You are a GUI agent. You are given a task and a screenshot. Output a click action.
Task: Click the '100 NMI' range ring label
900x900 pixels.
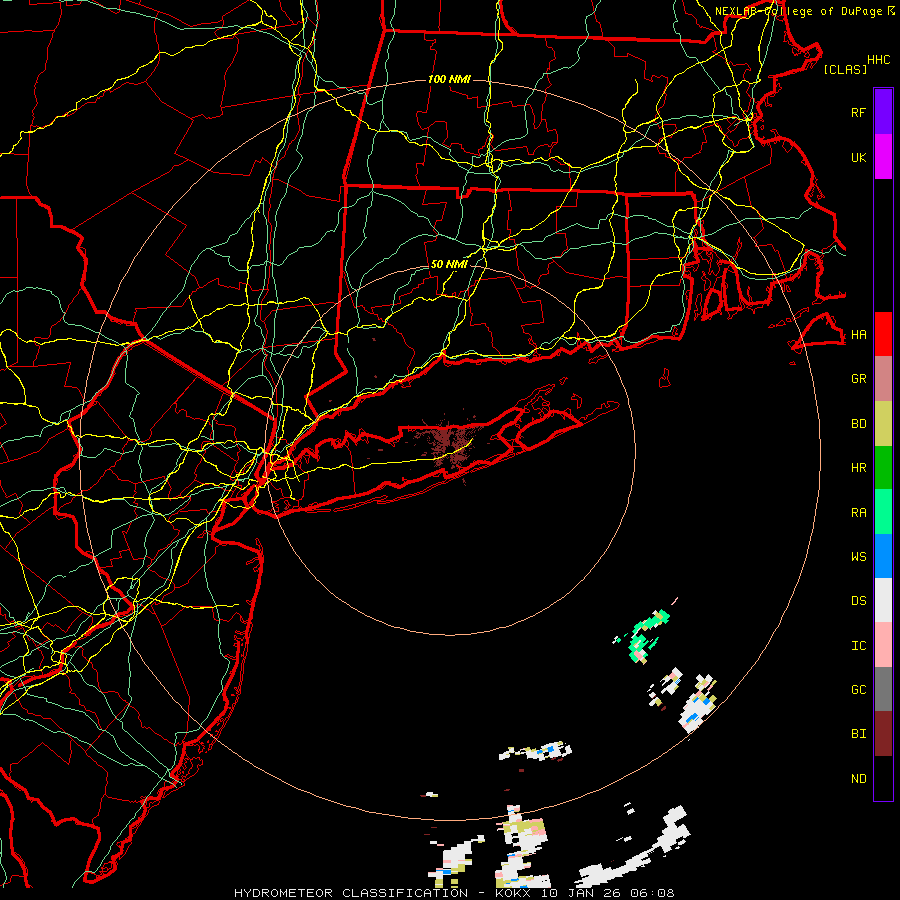pos(449,79)
